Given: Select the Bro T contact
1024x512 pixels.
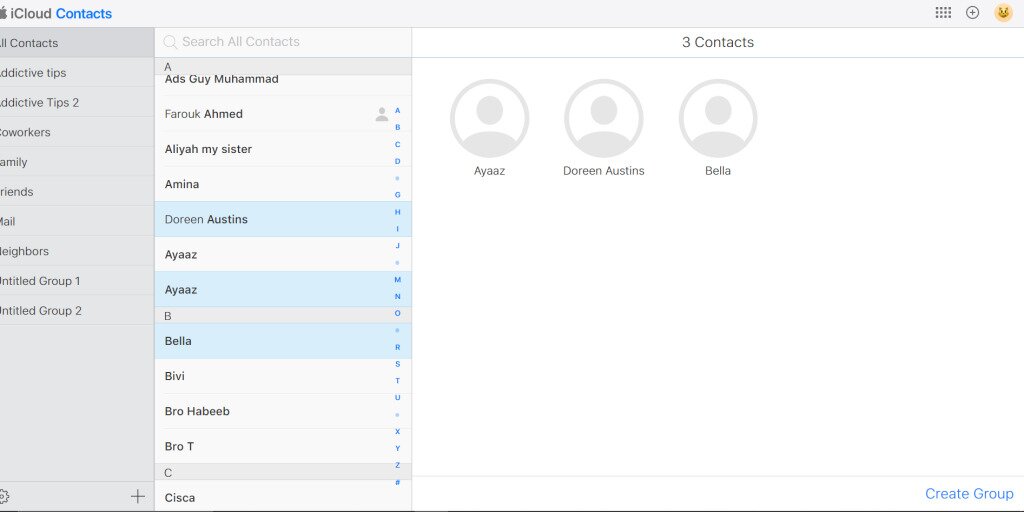Looking at the screenshot, I should coord(283,447).
